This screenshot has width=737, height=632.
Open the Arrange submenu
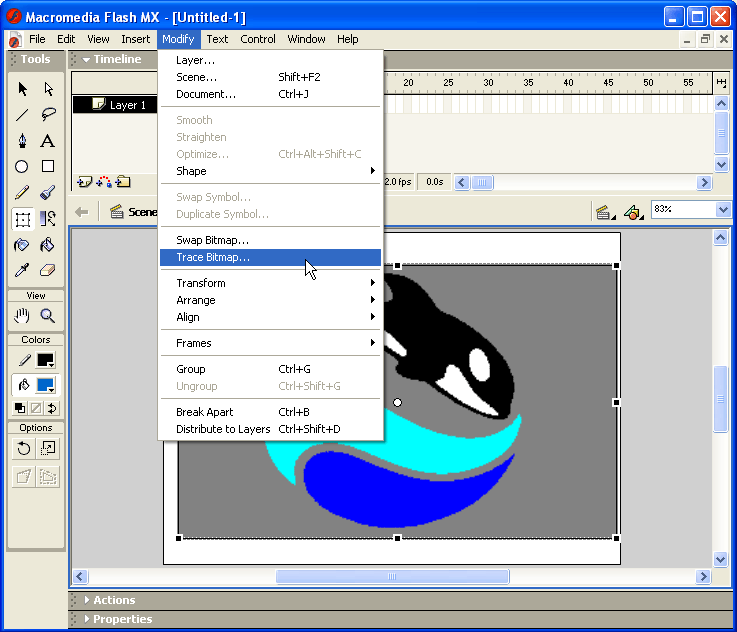(270, 300)
